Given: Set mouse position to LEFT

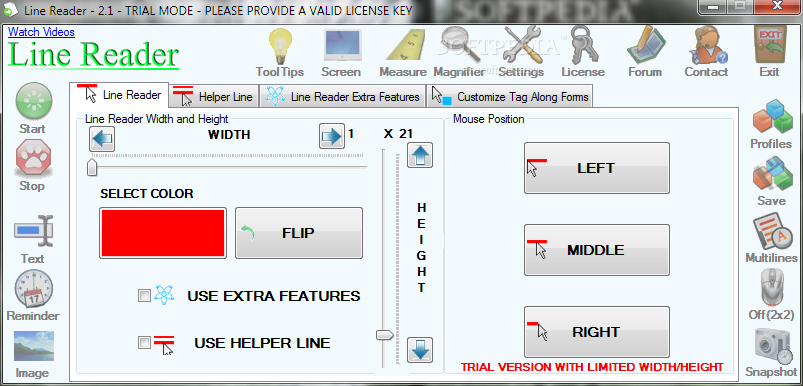Looking at the screenshot, I should pyautogui.click(x=597, y=168).
